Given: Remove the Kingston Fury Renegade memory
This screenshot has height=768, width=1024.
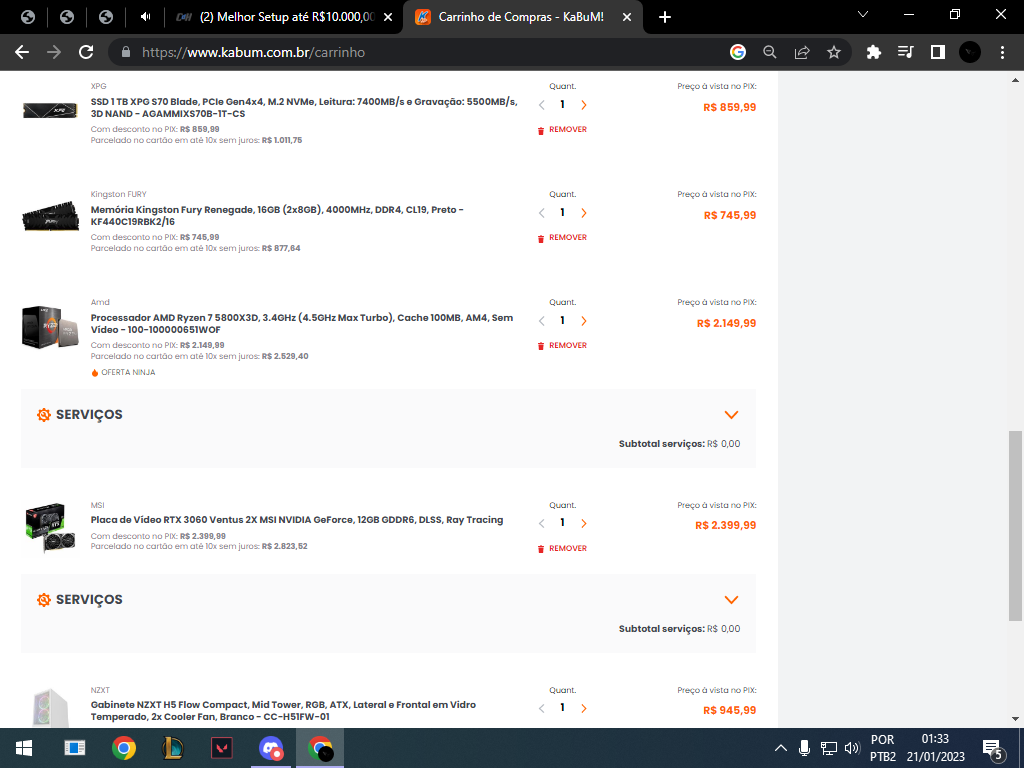Looking at the screenshot, I should (562, 238).
